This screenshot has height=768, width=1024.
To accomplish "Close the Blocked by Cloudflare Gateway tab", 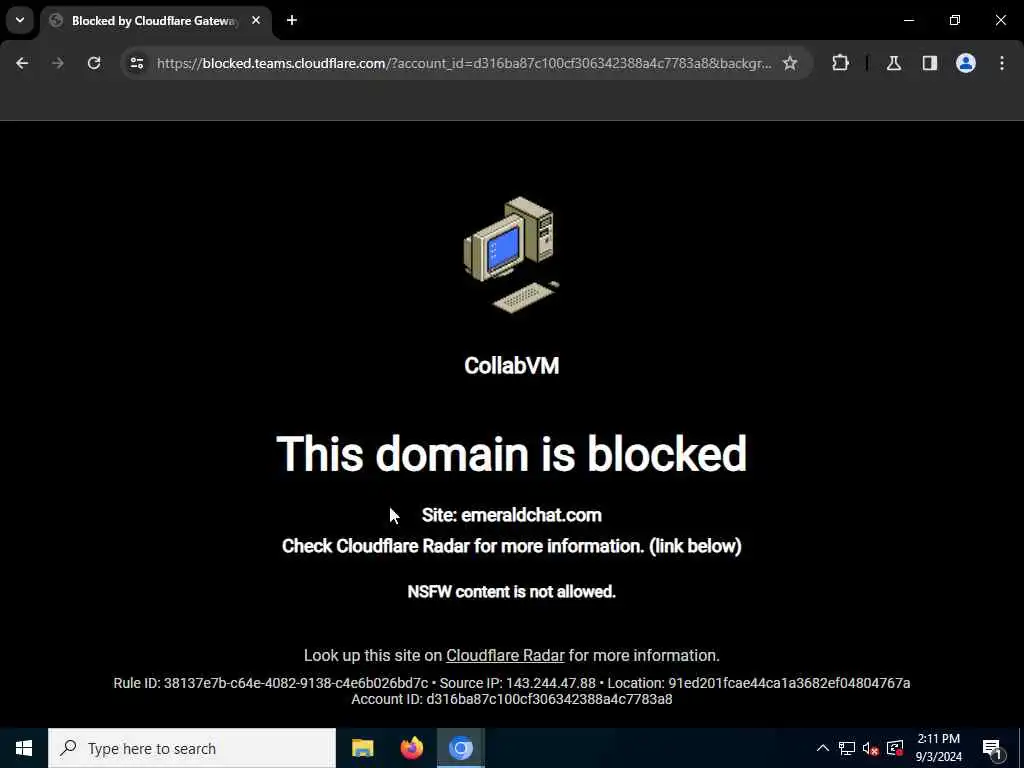I will [256, 20].
